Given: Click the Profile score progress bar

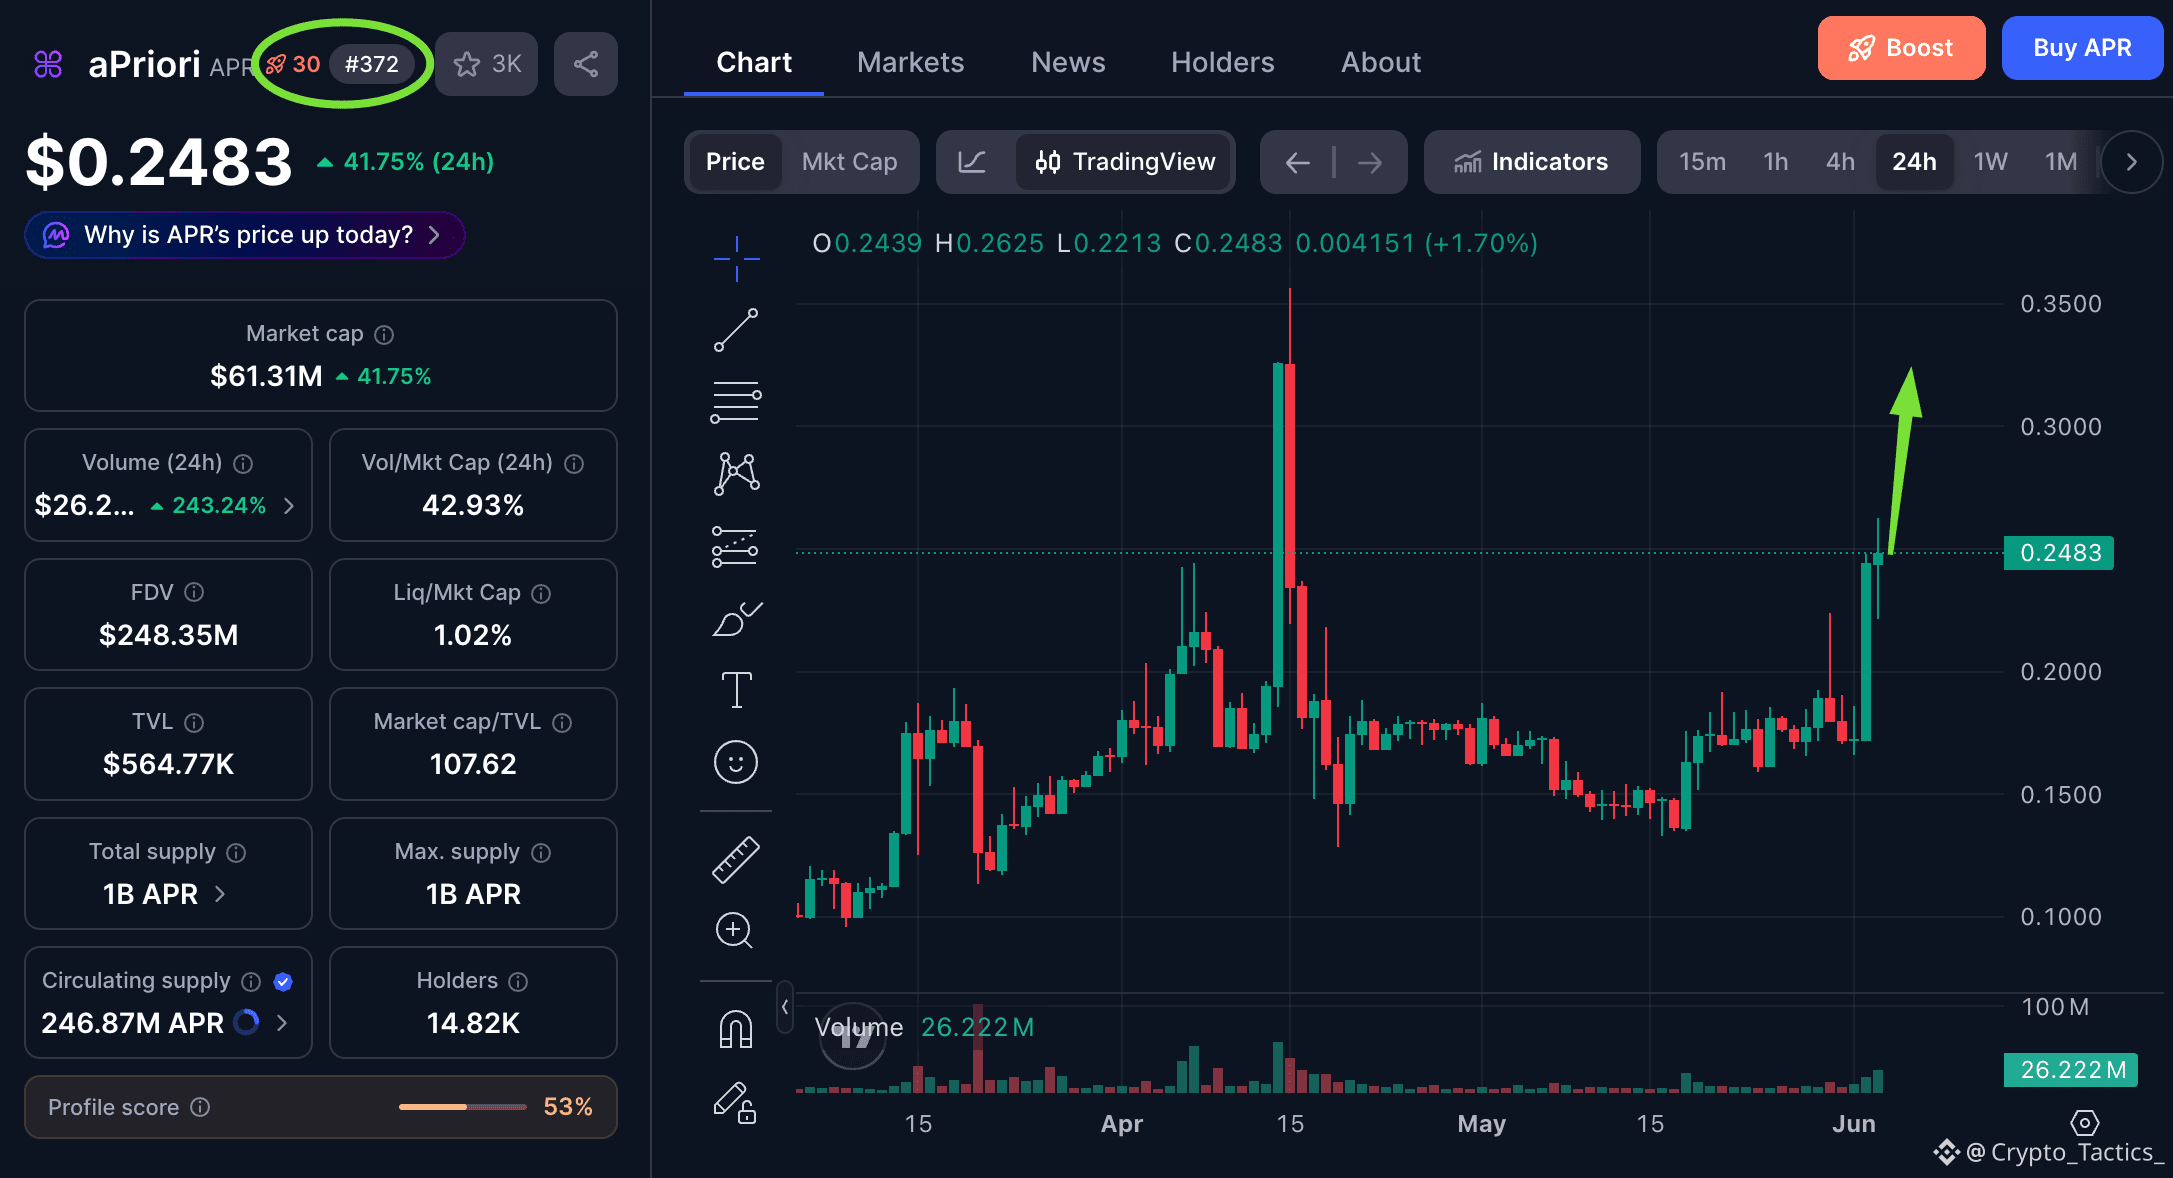Looking at the screenshot, I should coord(462,1107).
